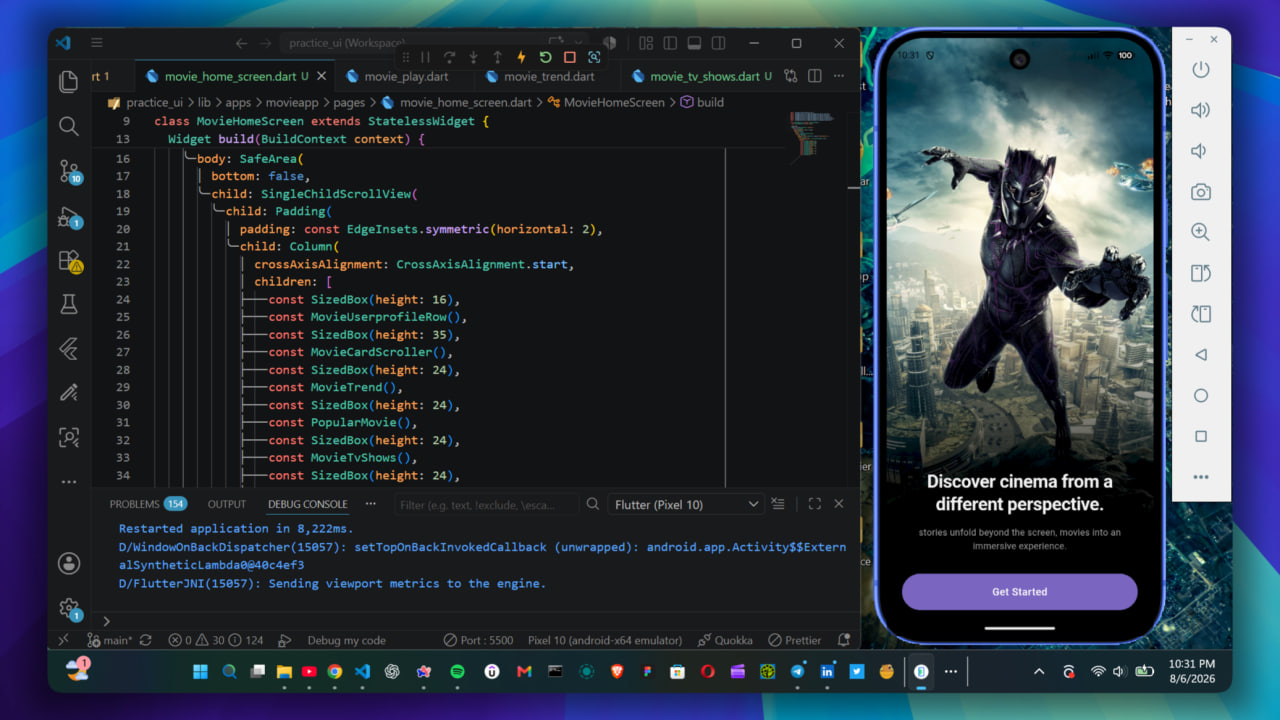The height and width of the screenshot is (720, 1280).
Task: Open the OUTPUT panel tab
Action: (x=227, y=504)
